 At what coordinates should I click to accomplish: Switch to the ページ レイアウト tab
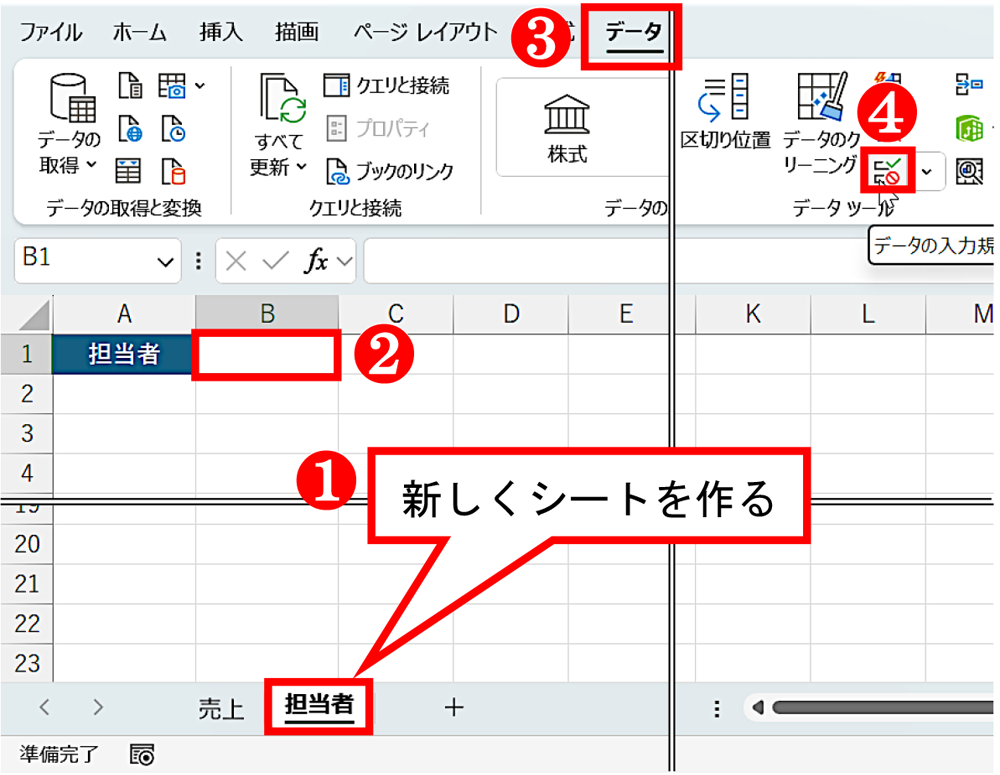click(x=425, y=31)
